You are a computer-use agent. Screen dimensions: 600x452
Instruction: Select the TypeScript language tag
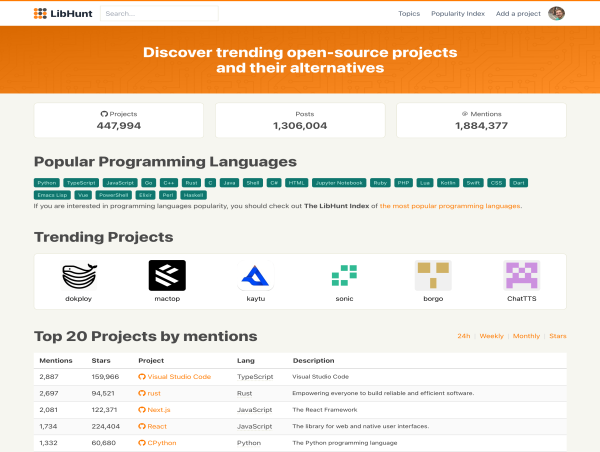coord(81,183)
